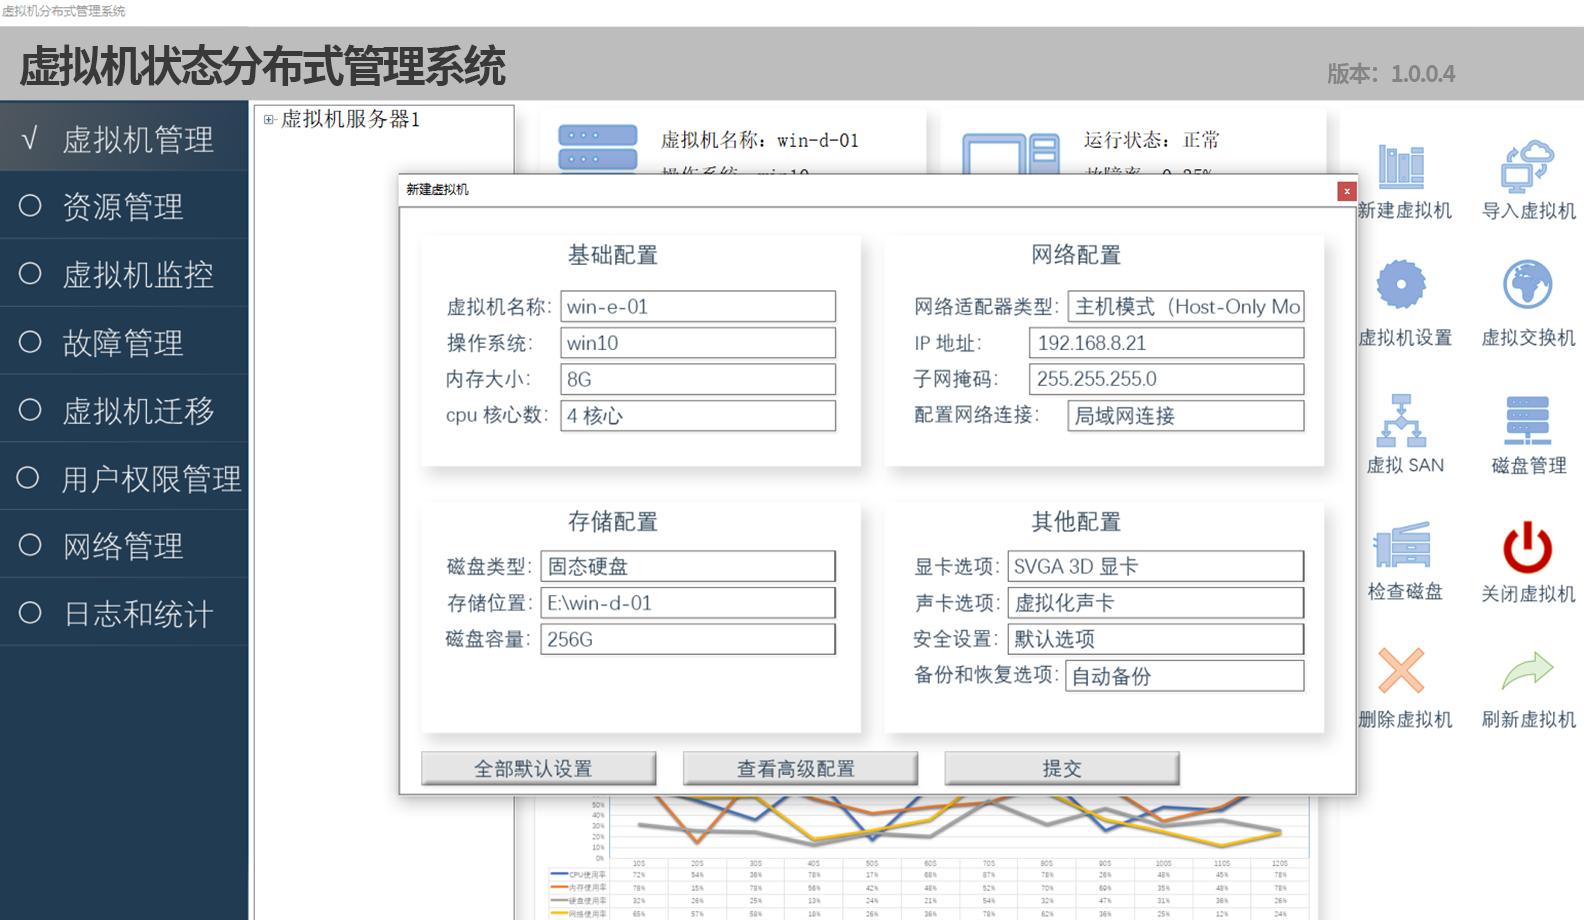Click the 版本: 1.0.0.4 text
Image resolution: width=1584 pixels, height=920 pixels.
click(1391, 73)
